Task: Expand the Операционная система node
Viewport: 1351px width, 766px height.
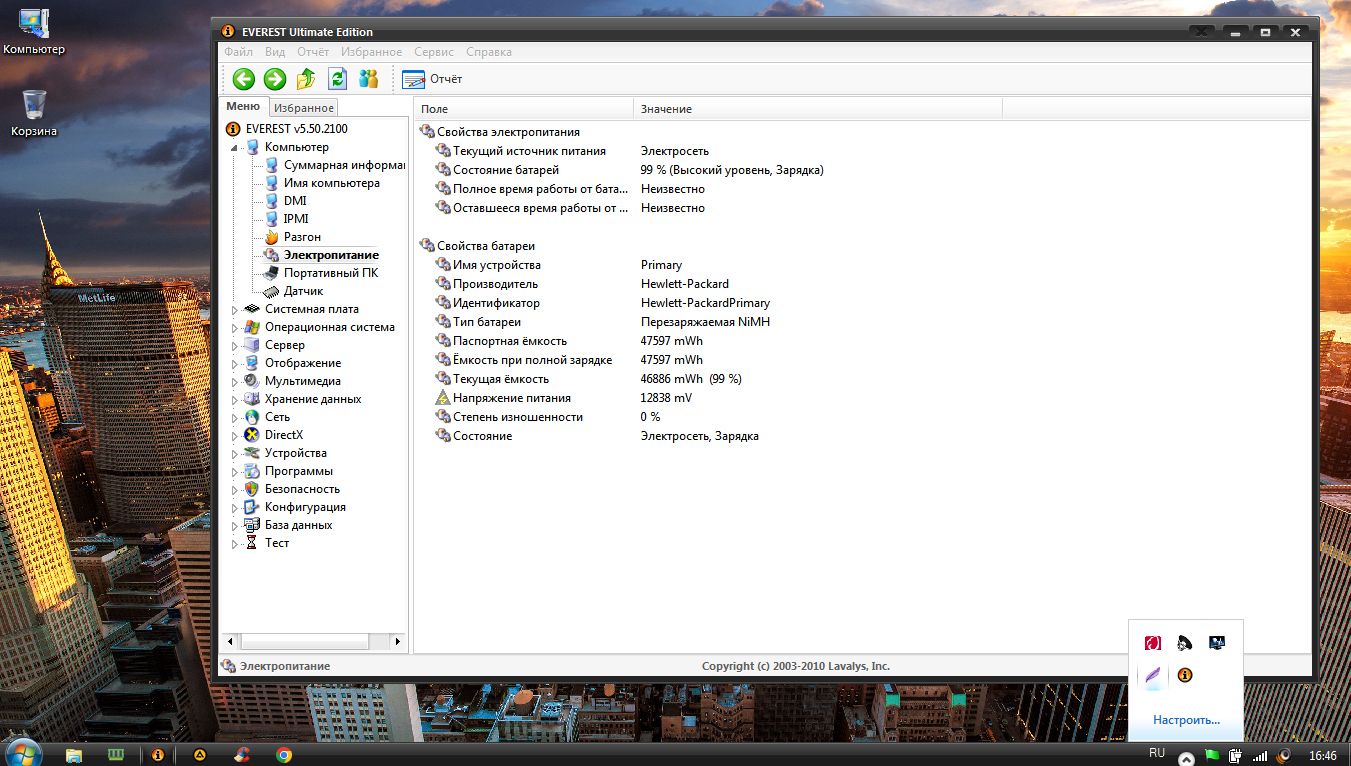Action: (x=236, y=328)
